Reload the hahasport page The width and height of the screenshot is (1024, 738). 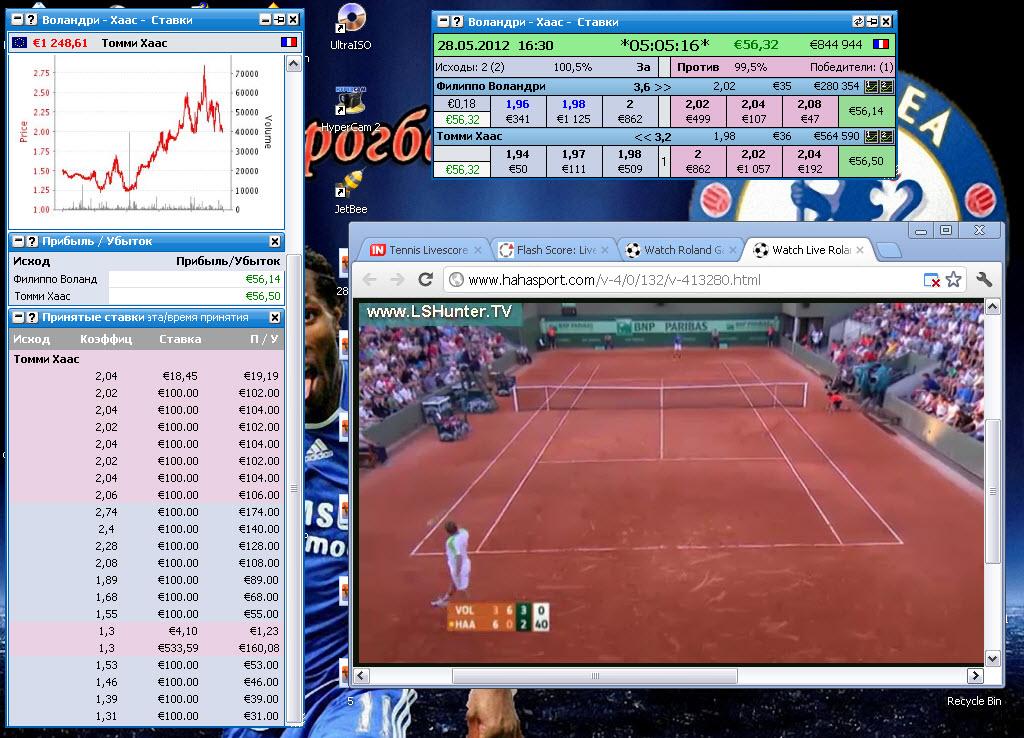tap(426, 280)
